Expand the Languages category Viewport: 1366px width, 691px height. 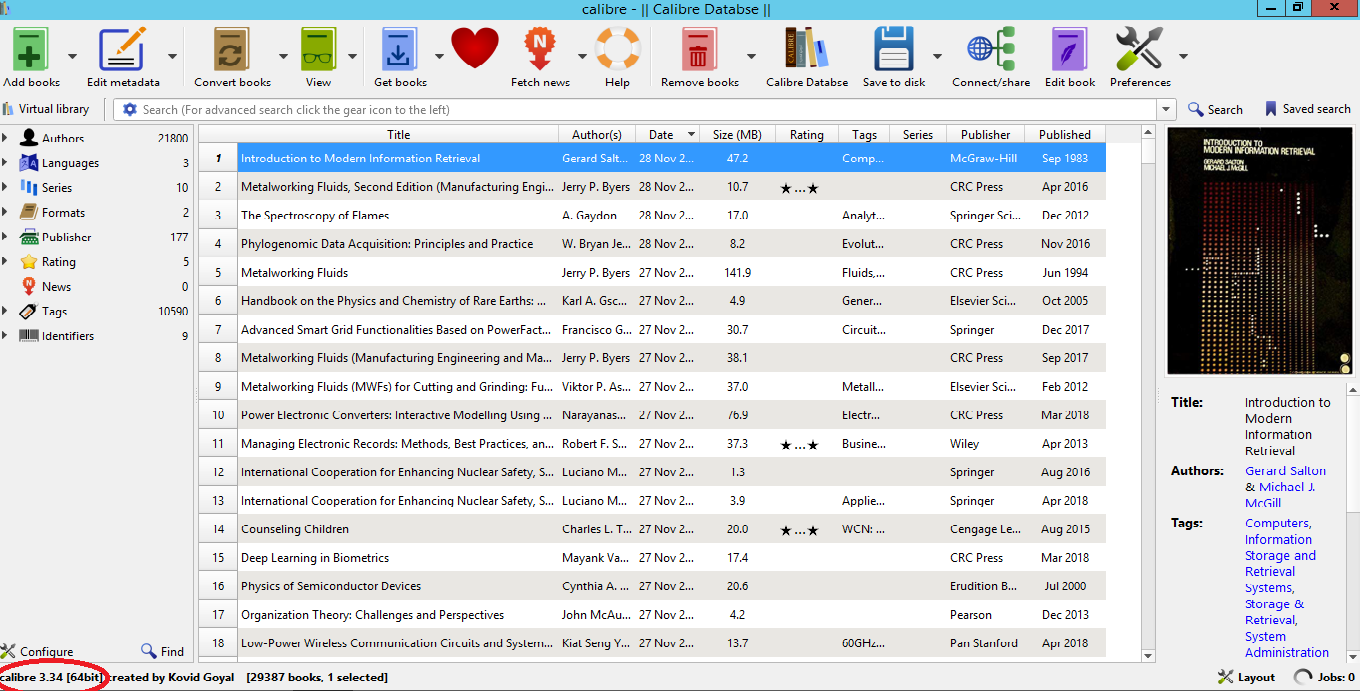(x=5, y=163)
